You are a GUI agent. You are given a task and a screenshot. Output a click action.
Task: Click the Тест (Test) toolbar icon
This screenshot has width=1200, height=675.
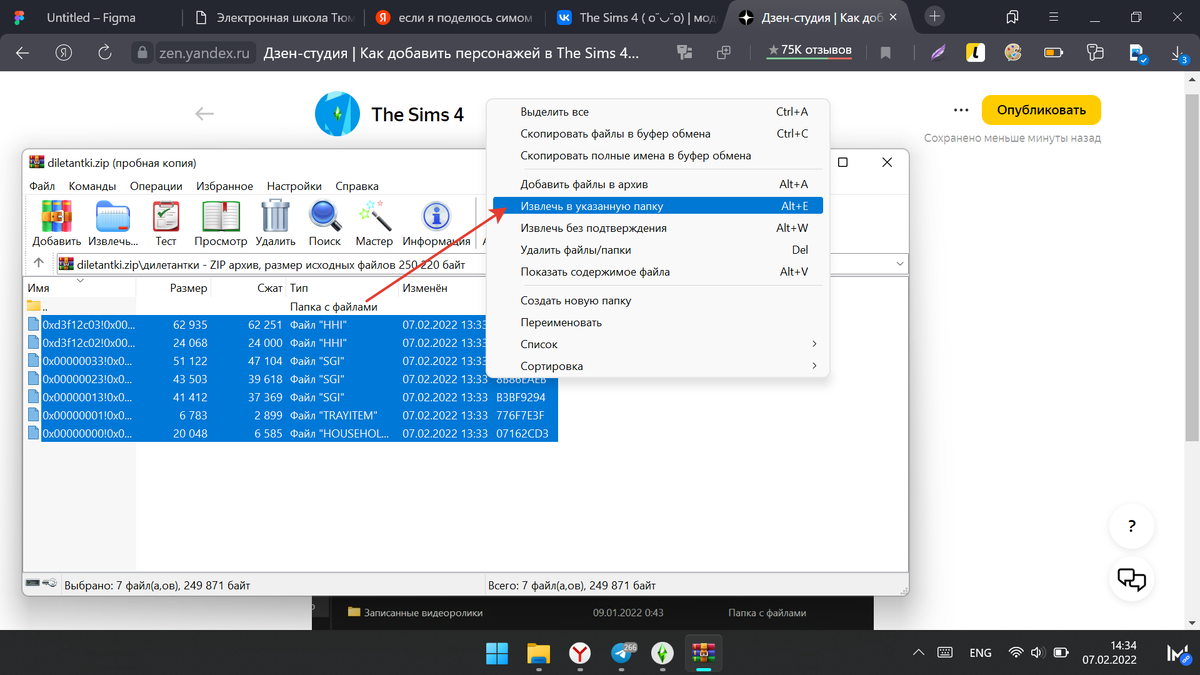click(x=166, y=217)
